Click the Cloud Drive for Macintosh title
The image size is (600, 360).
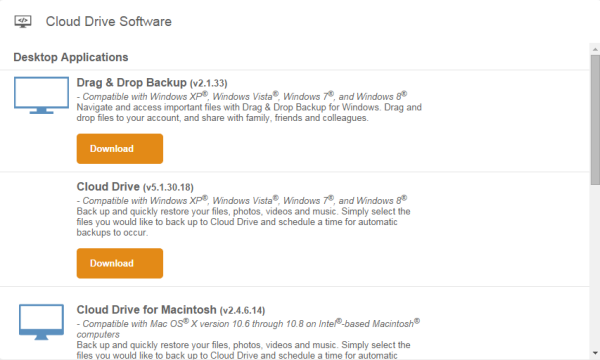[147, 310]
